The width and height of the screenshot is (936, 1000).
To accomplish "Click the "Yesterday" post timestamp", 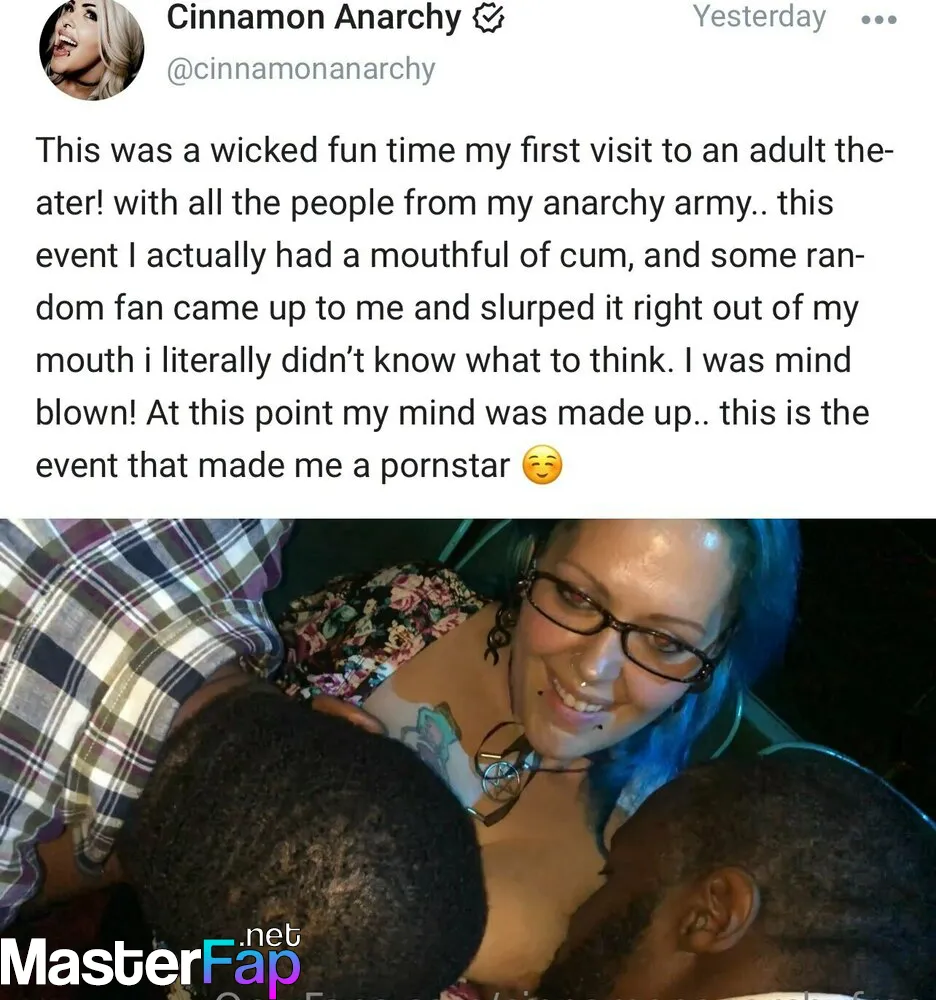I will click(759, 17).
